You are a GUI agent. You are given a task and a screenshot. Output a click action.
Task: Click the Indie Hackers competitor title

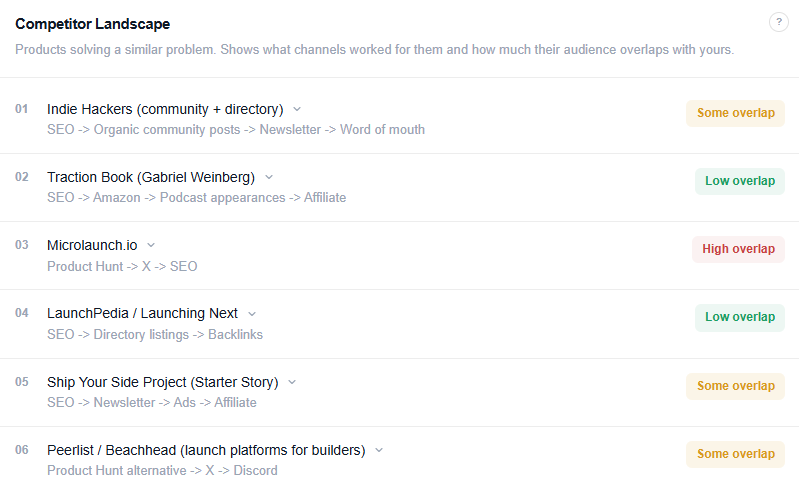pyautogui.click(x=165, y=109)
